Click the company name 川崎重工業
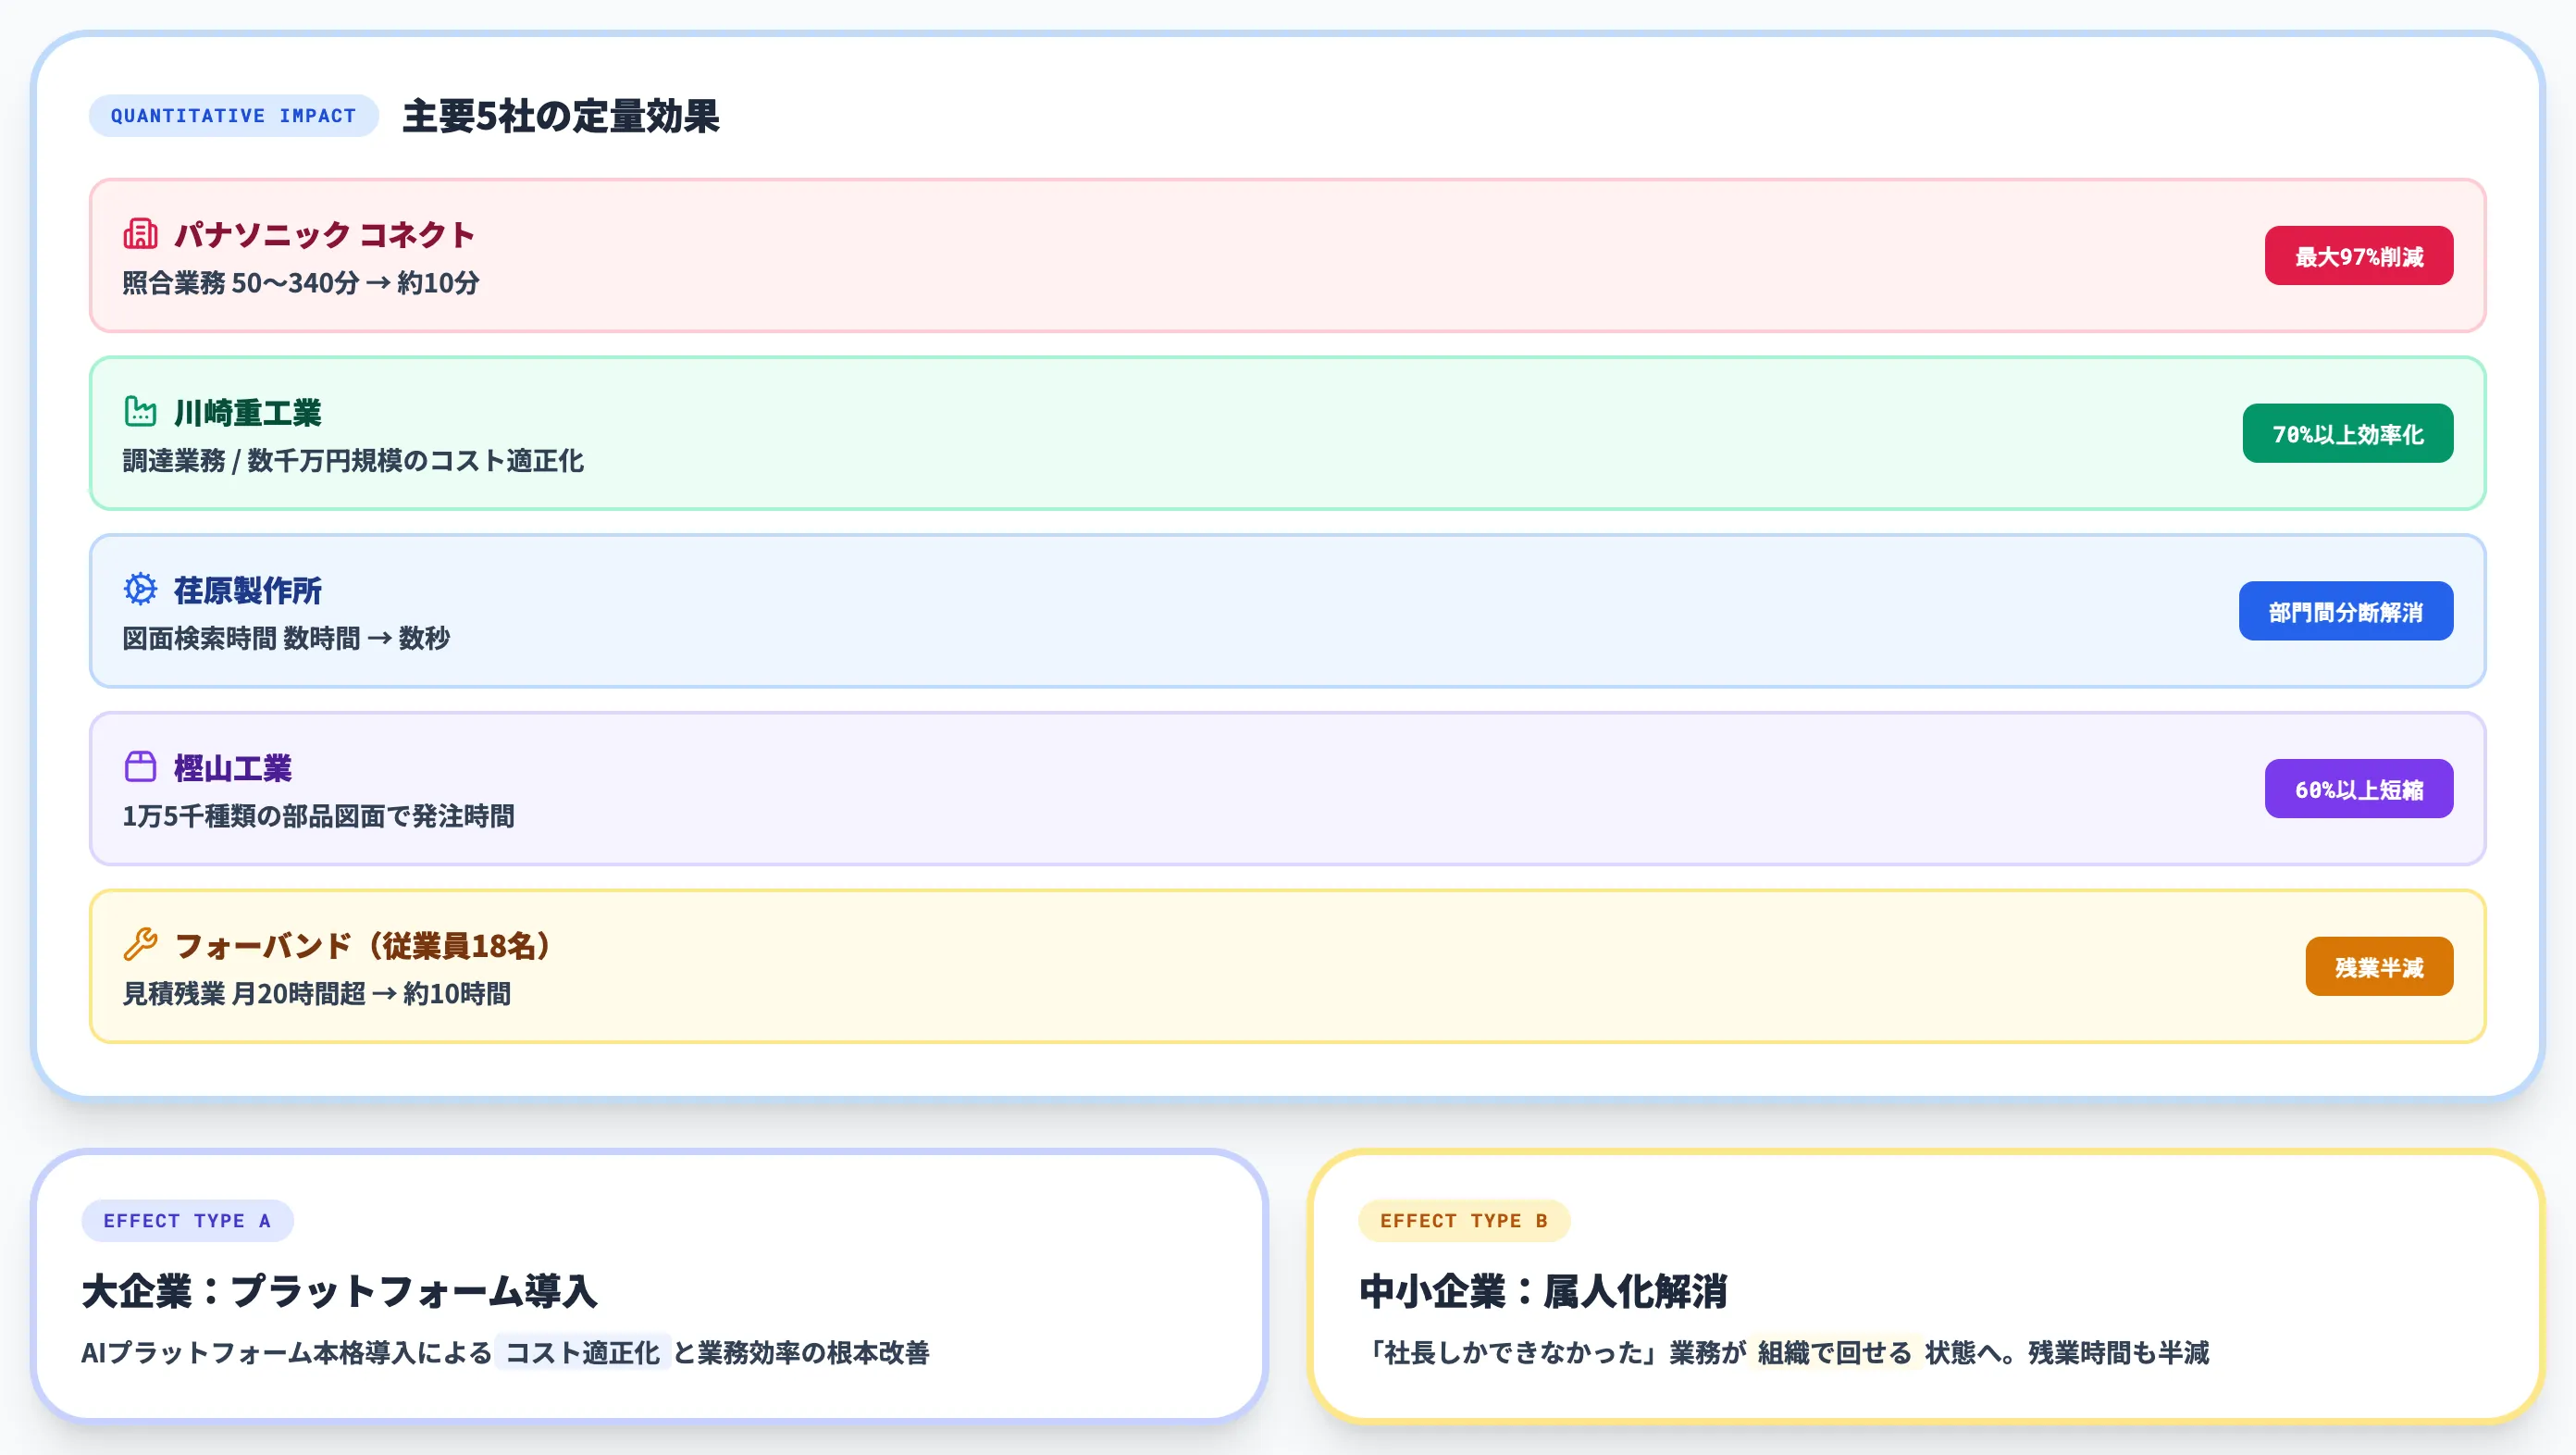 [248, 412]
